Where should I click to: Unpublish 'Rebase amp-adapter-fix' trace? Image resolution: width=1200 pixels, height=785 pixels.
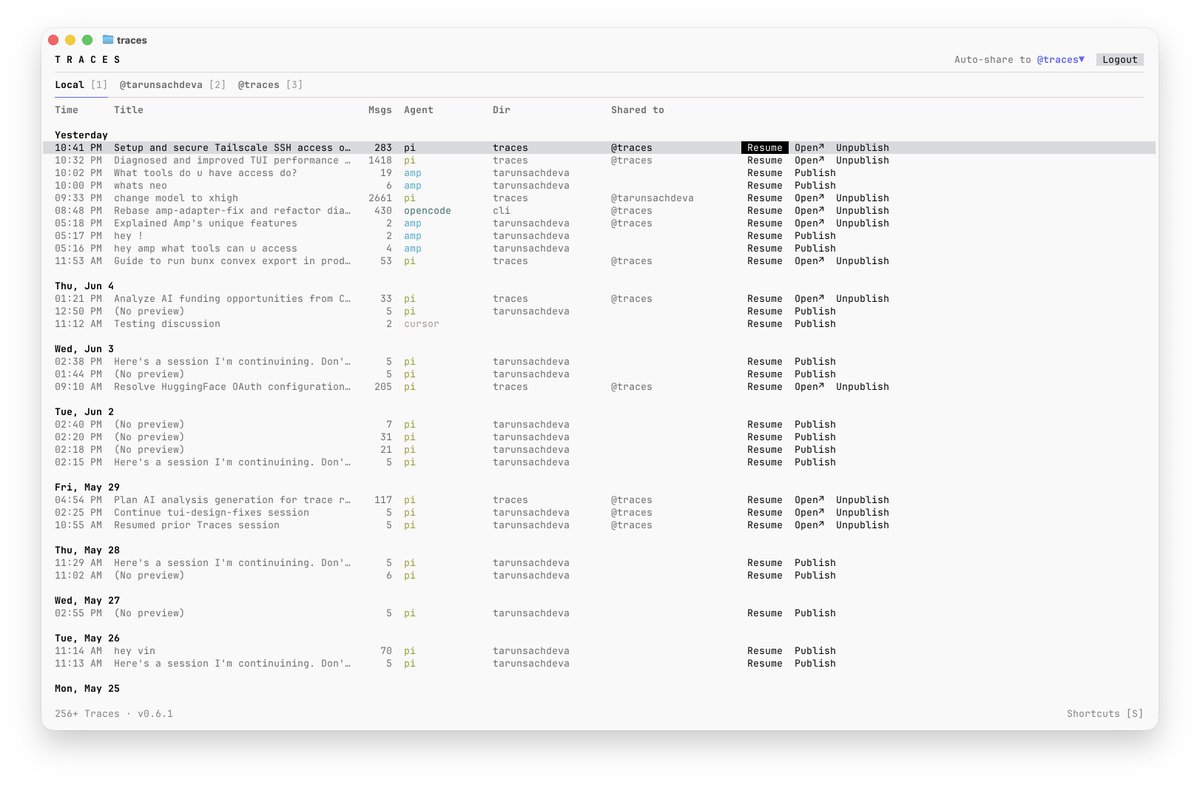[862, 211]
